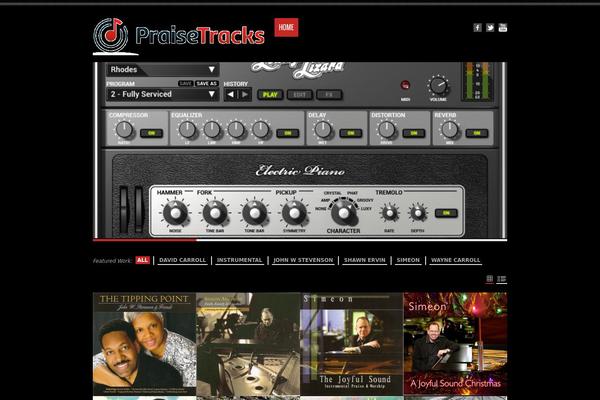Toggle the Tremolo ON switch

(447, 213)
